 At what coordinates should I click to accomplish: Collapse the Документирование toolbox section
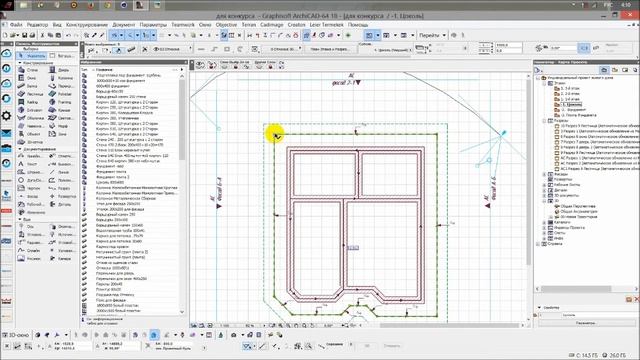tap(20, 149)
